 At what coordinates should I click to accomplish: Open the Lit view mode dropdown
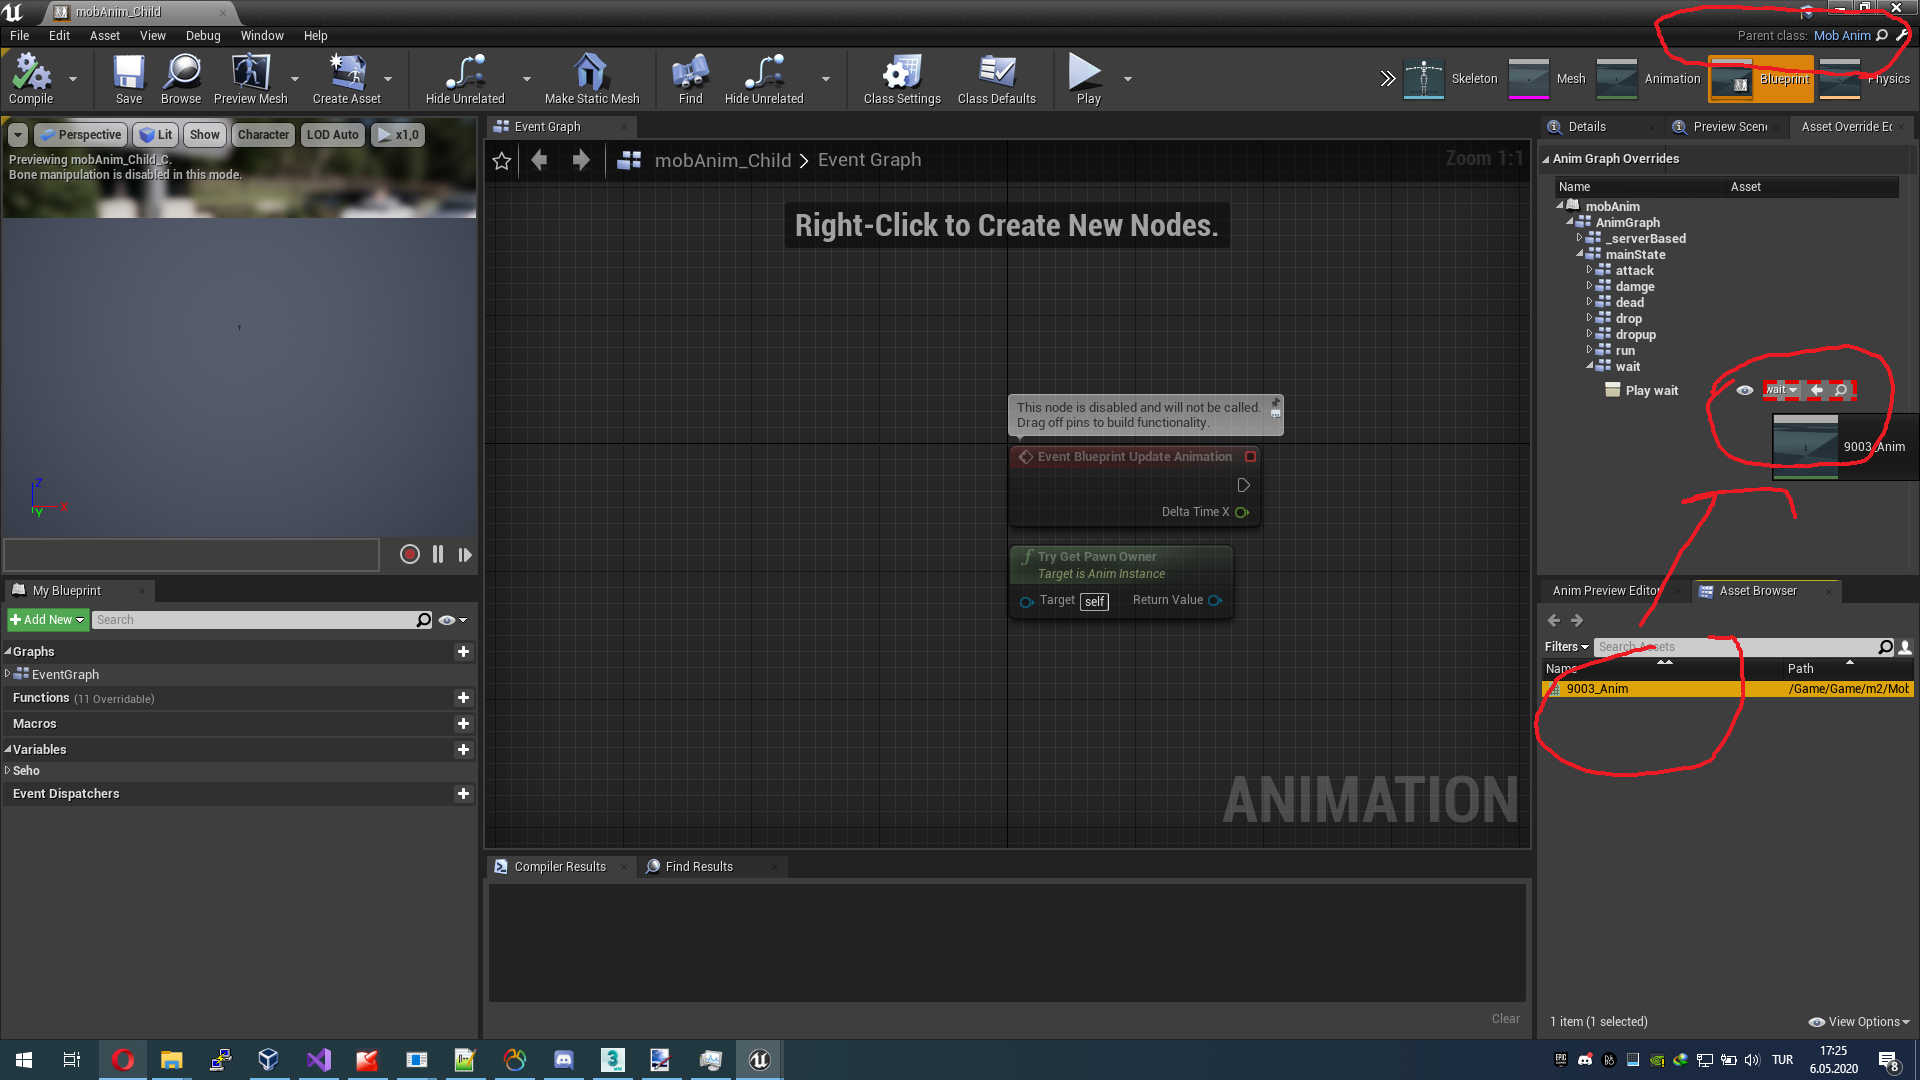pyautogui.click(x=156, y=135)
